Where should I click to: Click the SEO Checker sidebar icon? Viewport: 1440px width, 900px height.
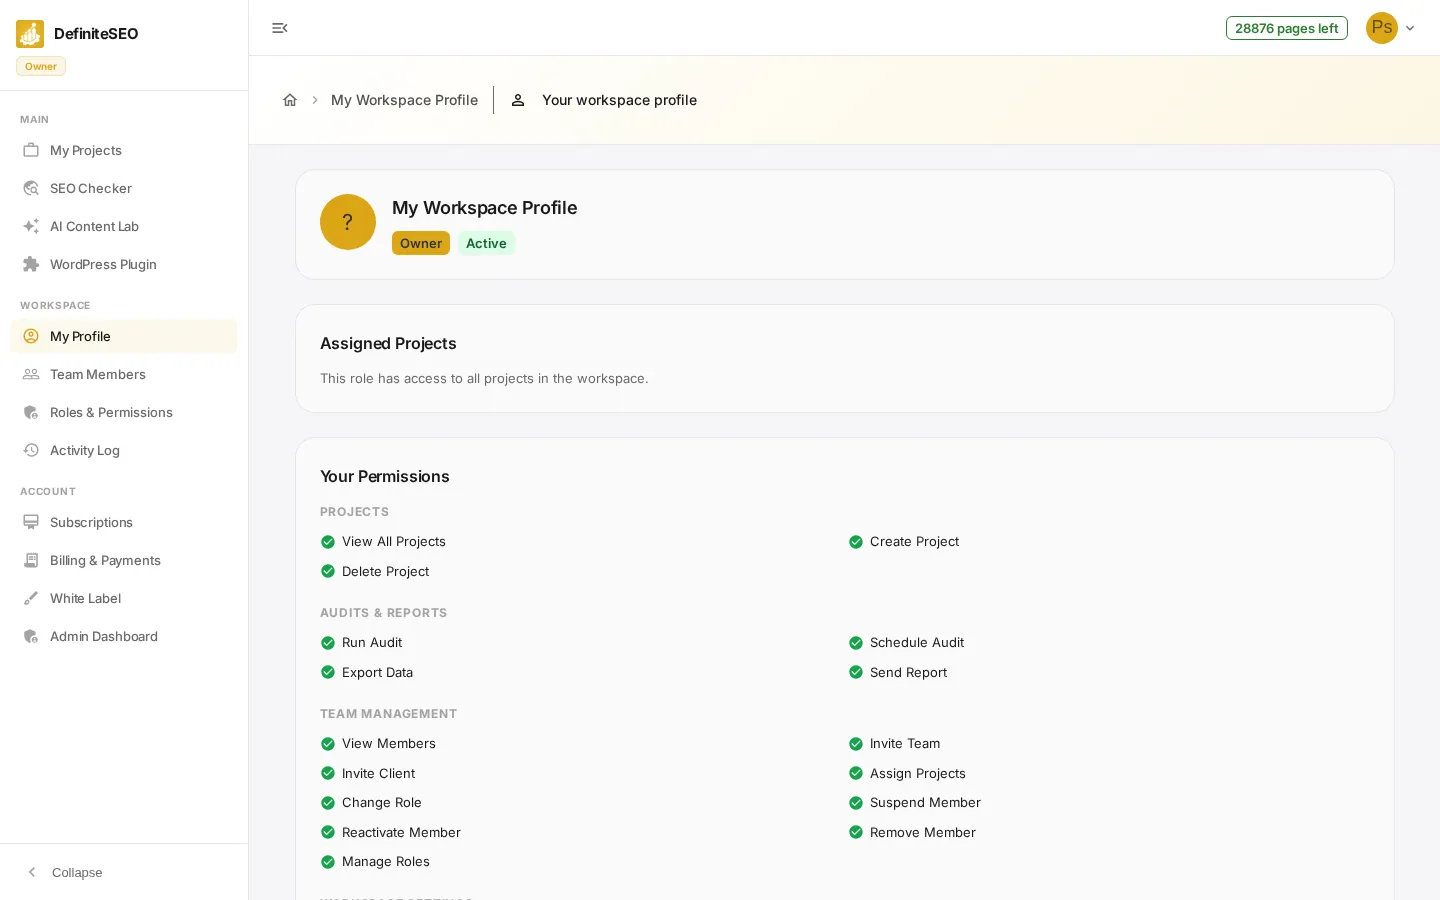tap(31, 188)
